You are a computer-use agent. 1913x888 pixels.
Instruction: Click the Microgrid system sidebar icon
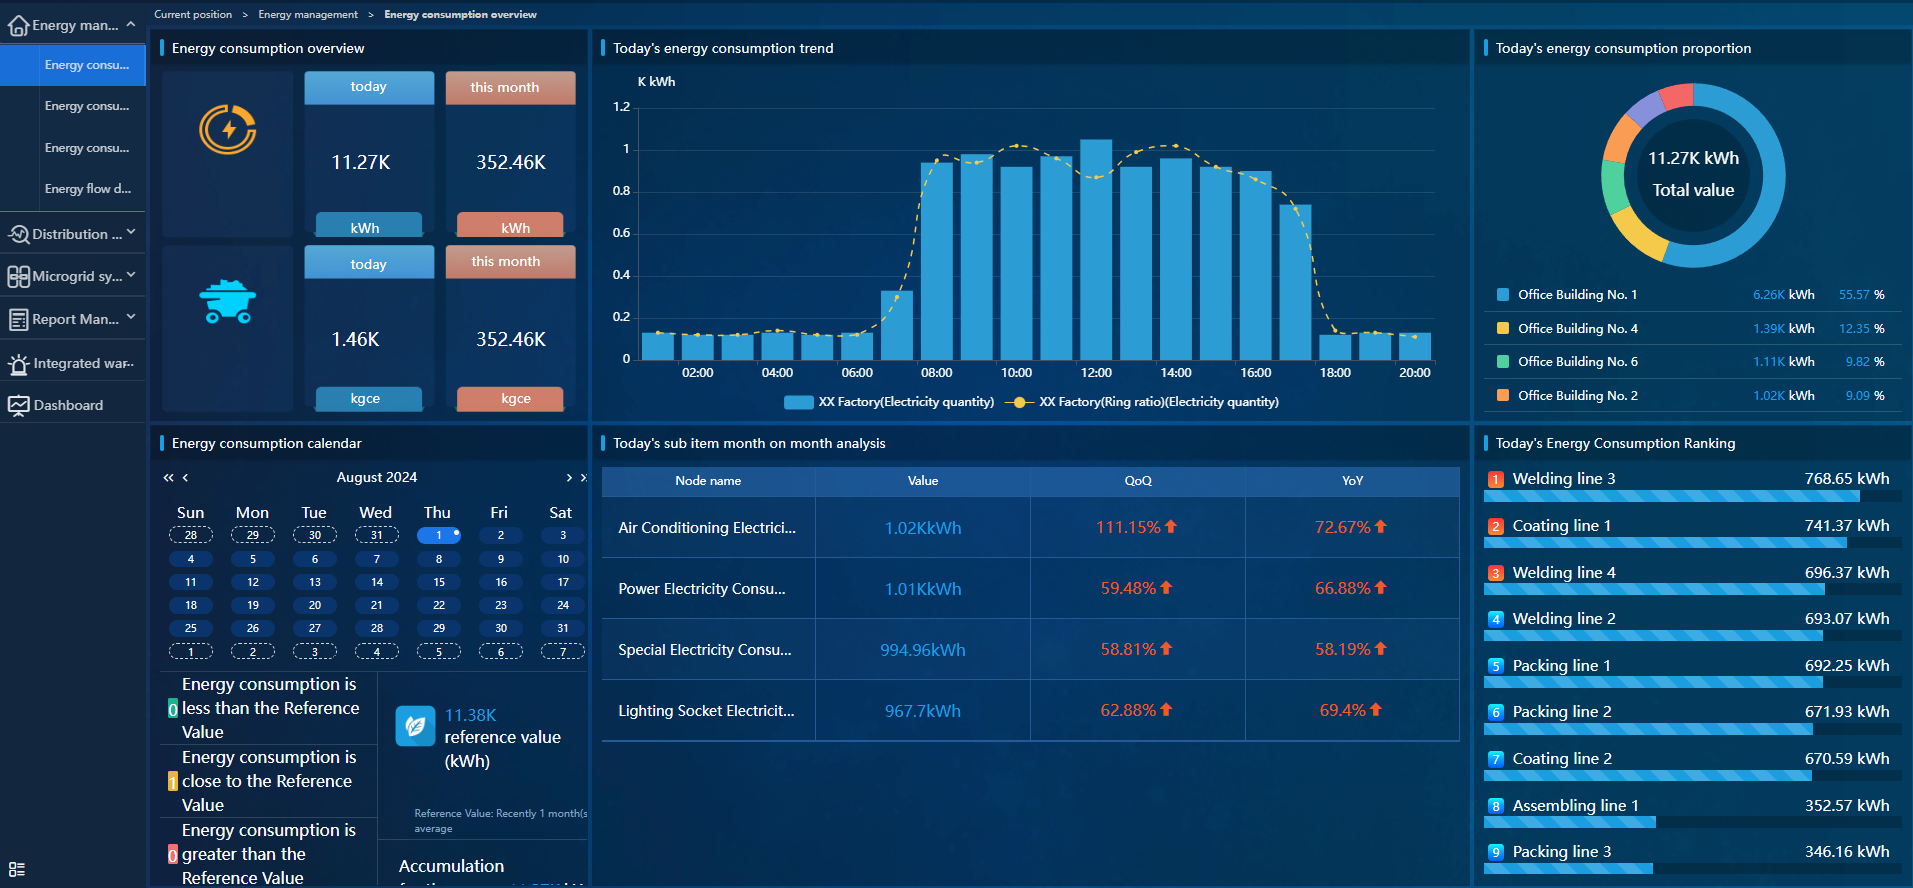coord(18,277)
